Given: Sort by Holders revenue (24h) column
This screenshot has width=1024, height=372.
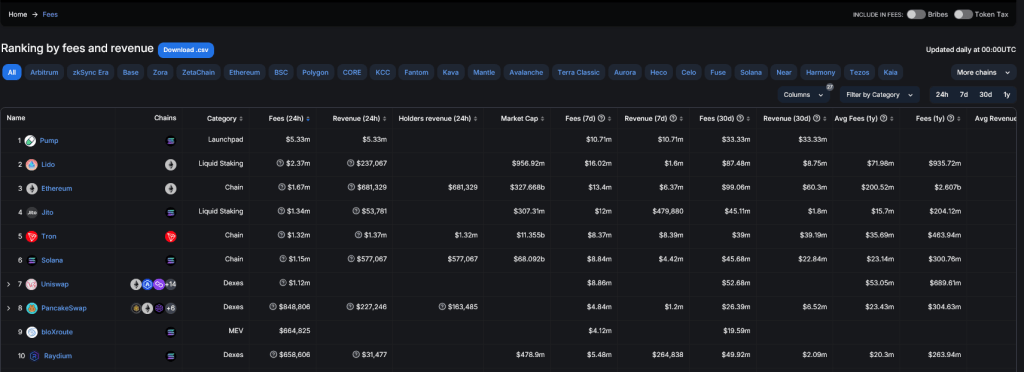Looking at the screenshot, I should pyautogui.click(x=438, y=119).
